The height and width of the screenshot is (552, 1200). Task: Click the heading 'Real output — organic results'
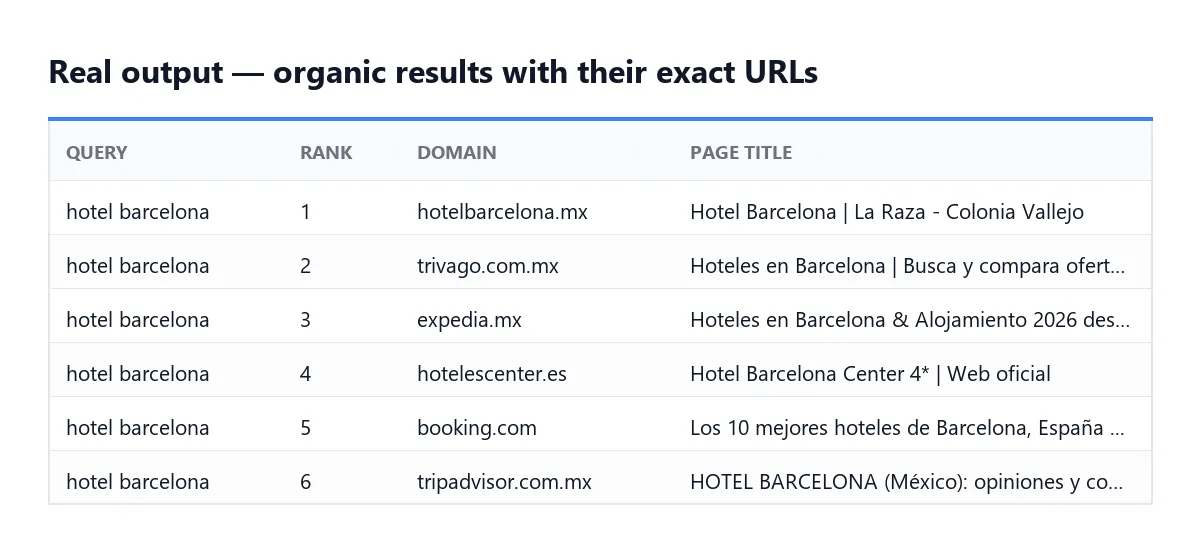pos(433,73)
